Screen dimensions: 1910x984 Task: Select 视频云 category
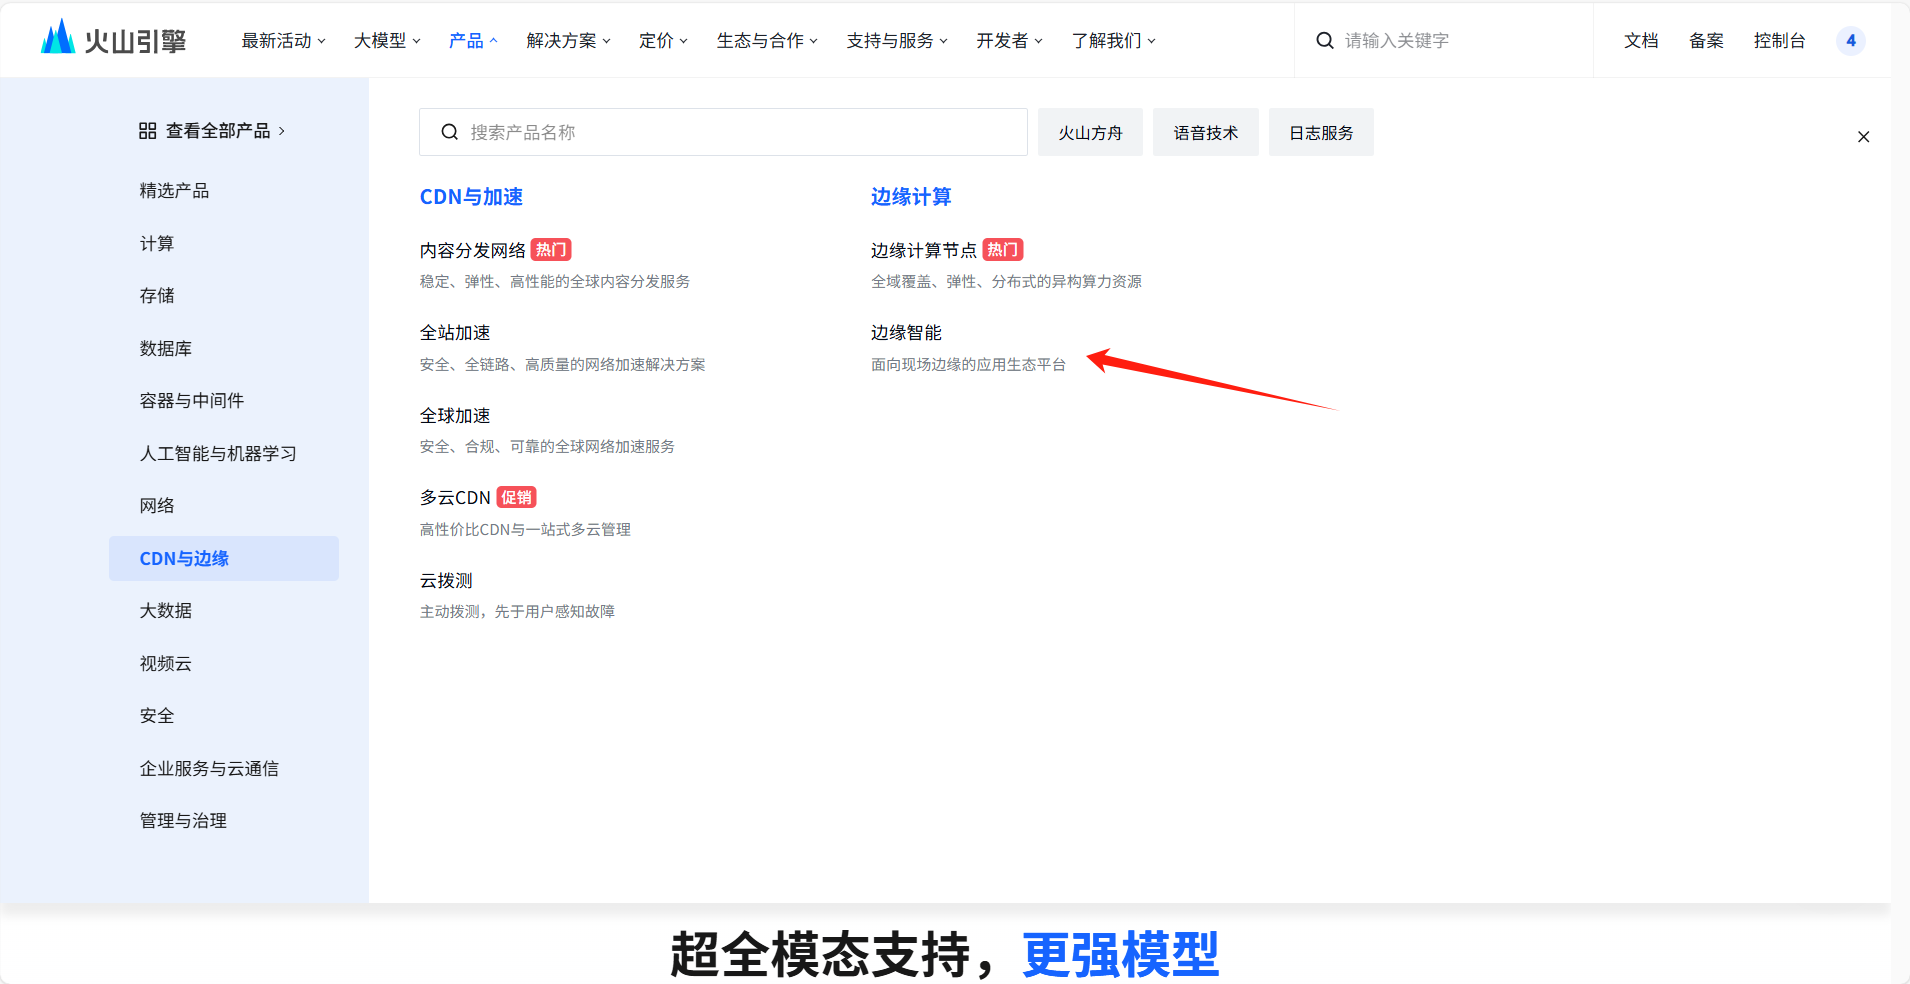tap(166, 664)
